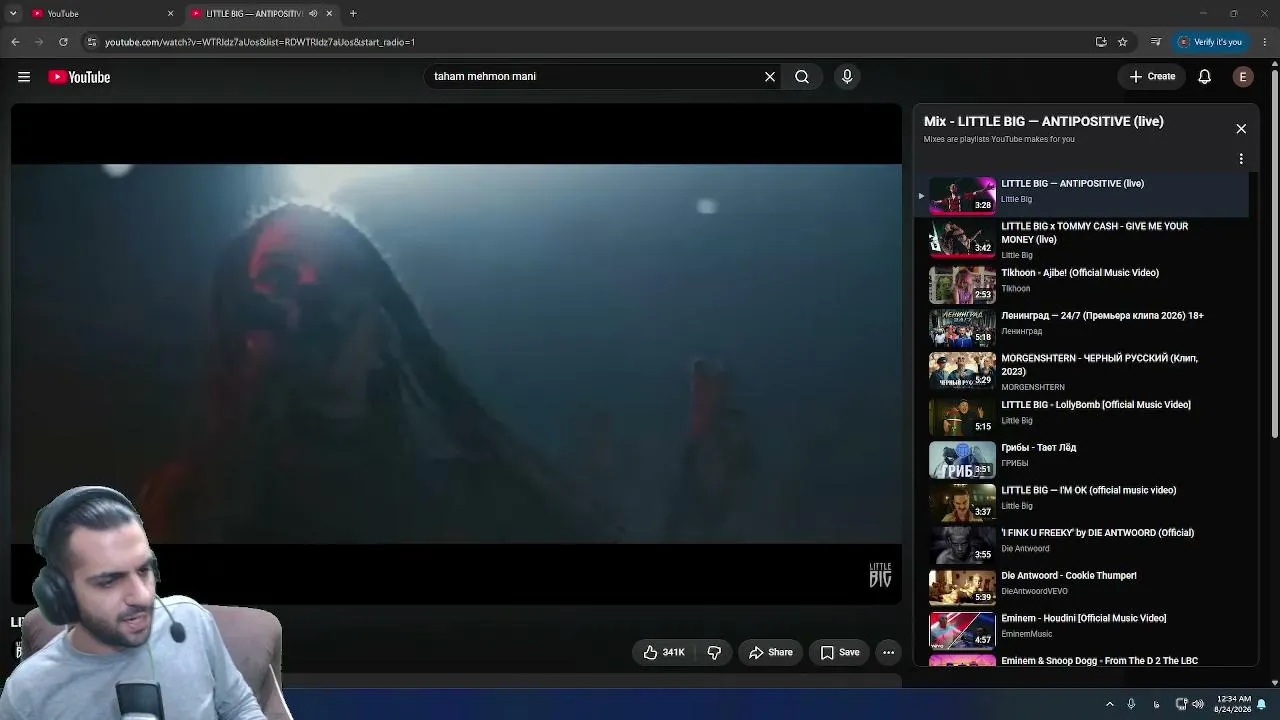Open the YouTube guide hamburger menu
1280x720 pixels.
coord(24,77)
